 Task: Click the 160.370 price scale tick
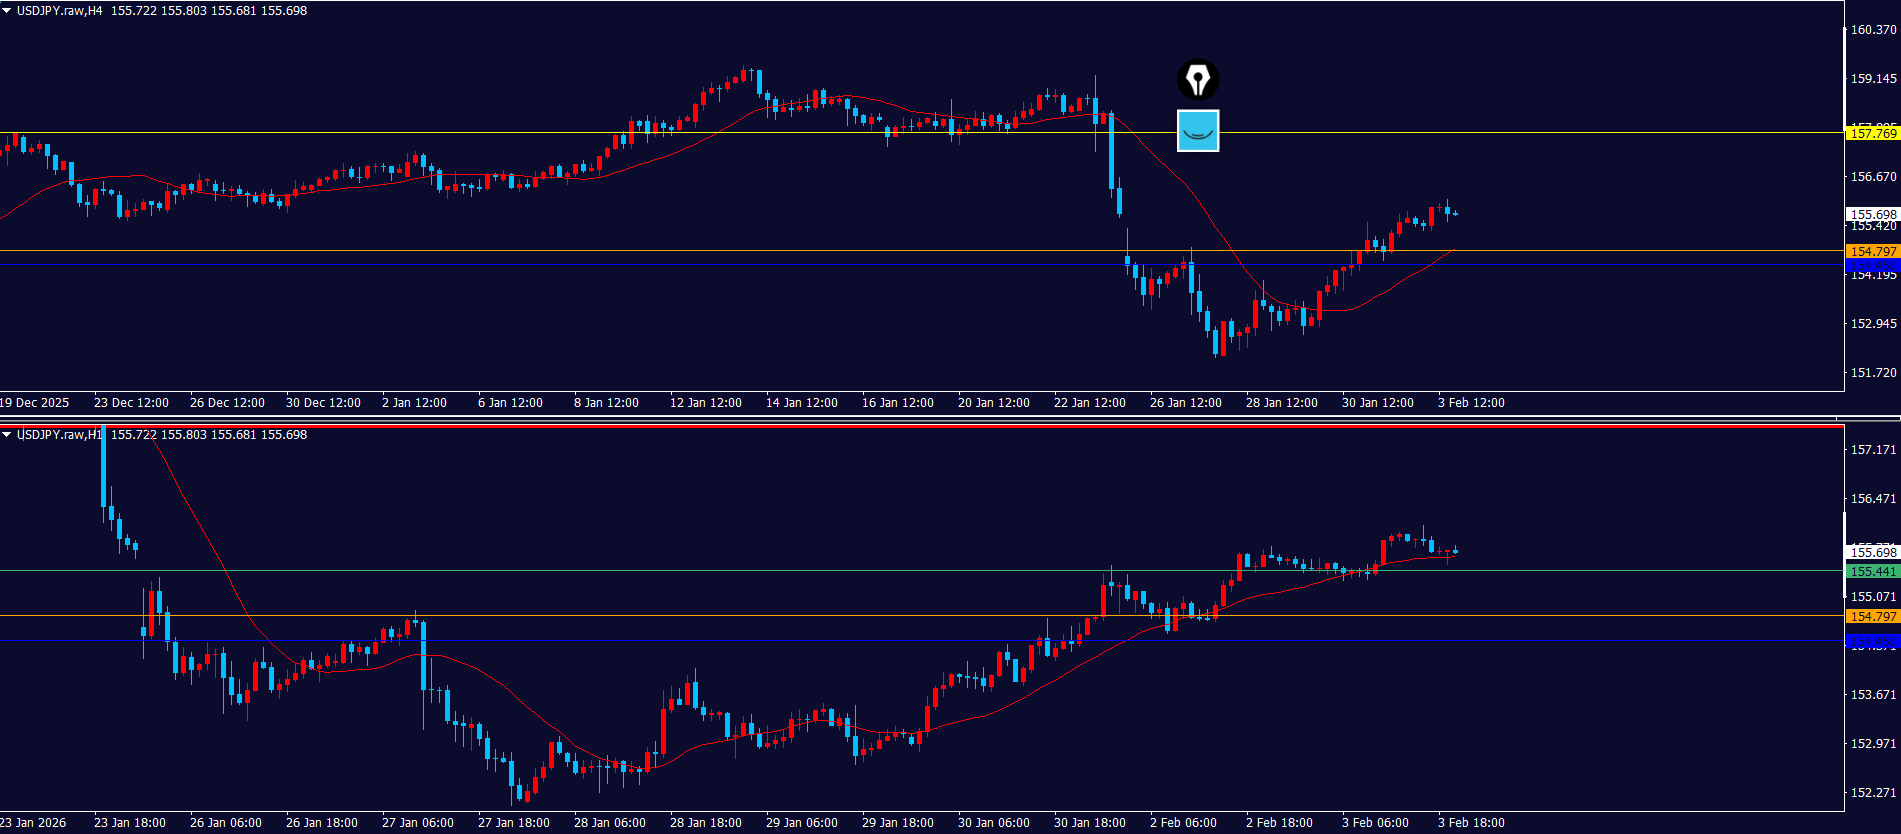coord(1873,30)
